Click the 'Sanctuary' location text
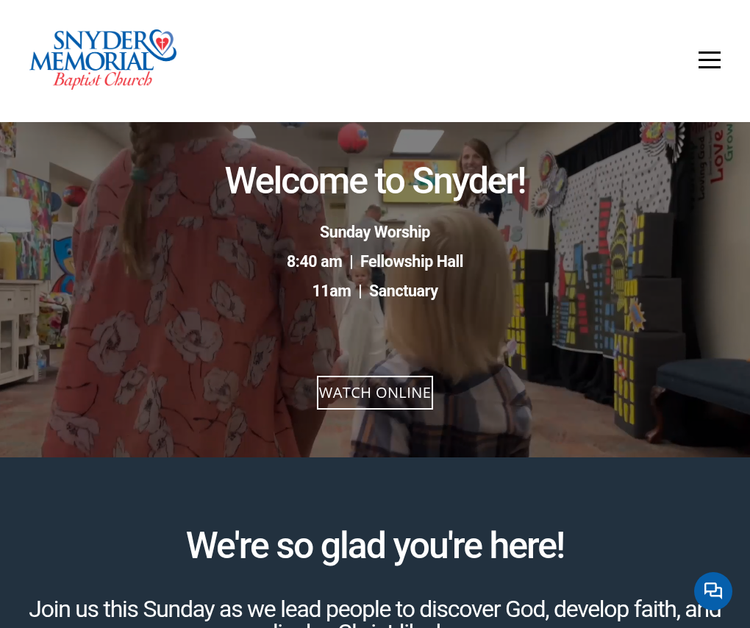Viewport: 750px width, 628px height. pos(404,291)
